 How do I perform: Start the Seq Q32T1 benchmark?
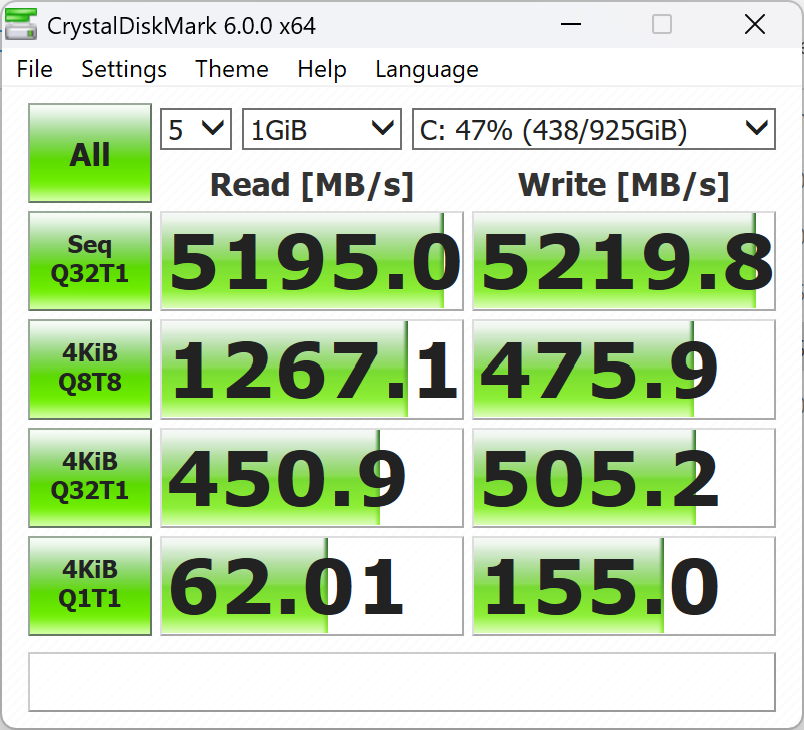pyautogui.click(x=90, y=260)
